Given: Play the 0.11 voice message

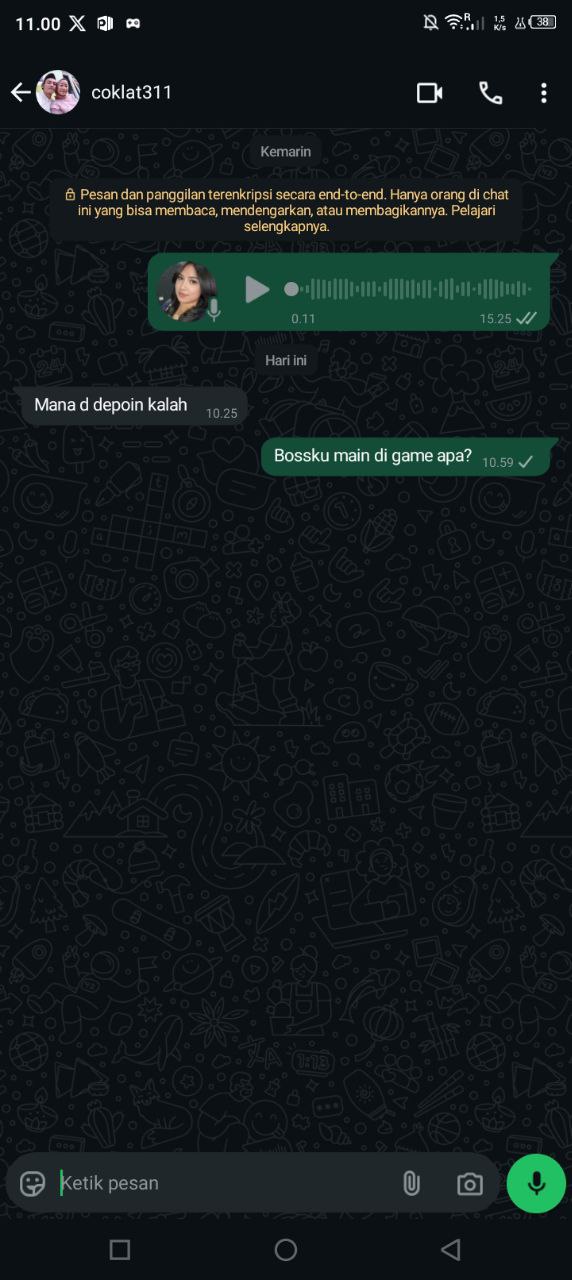Looking at the screenshot, I should click(257, 290).
